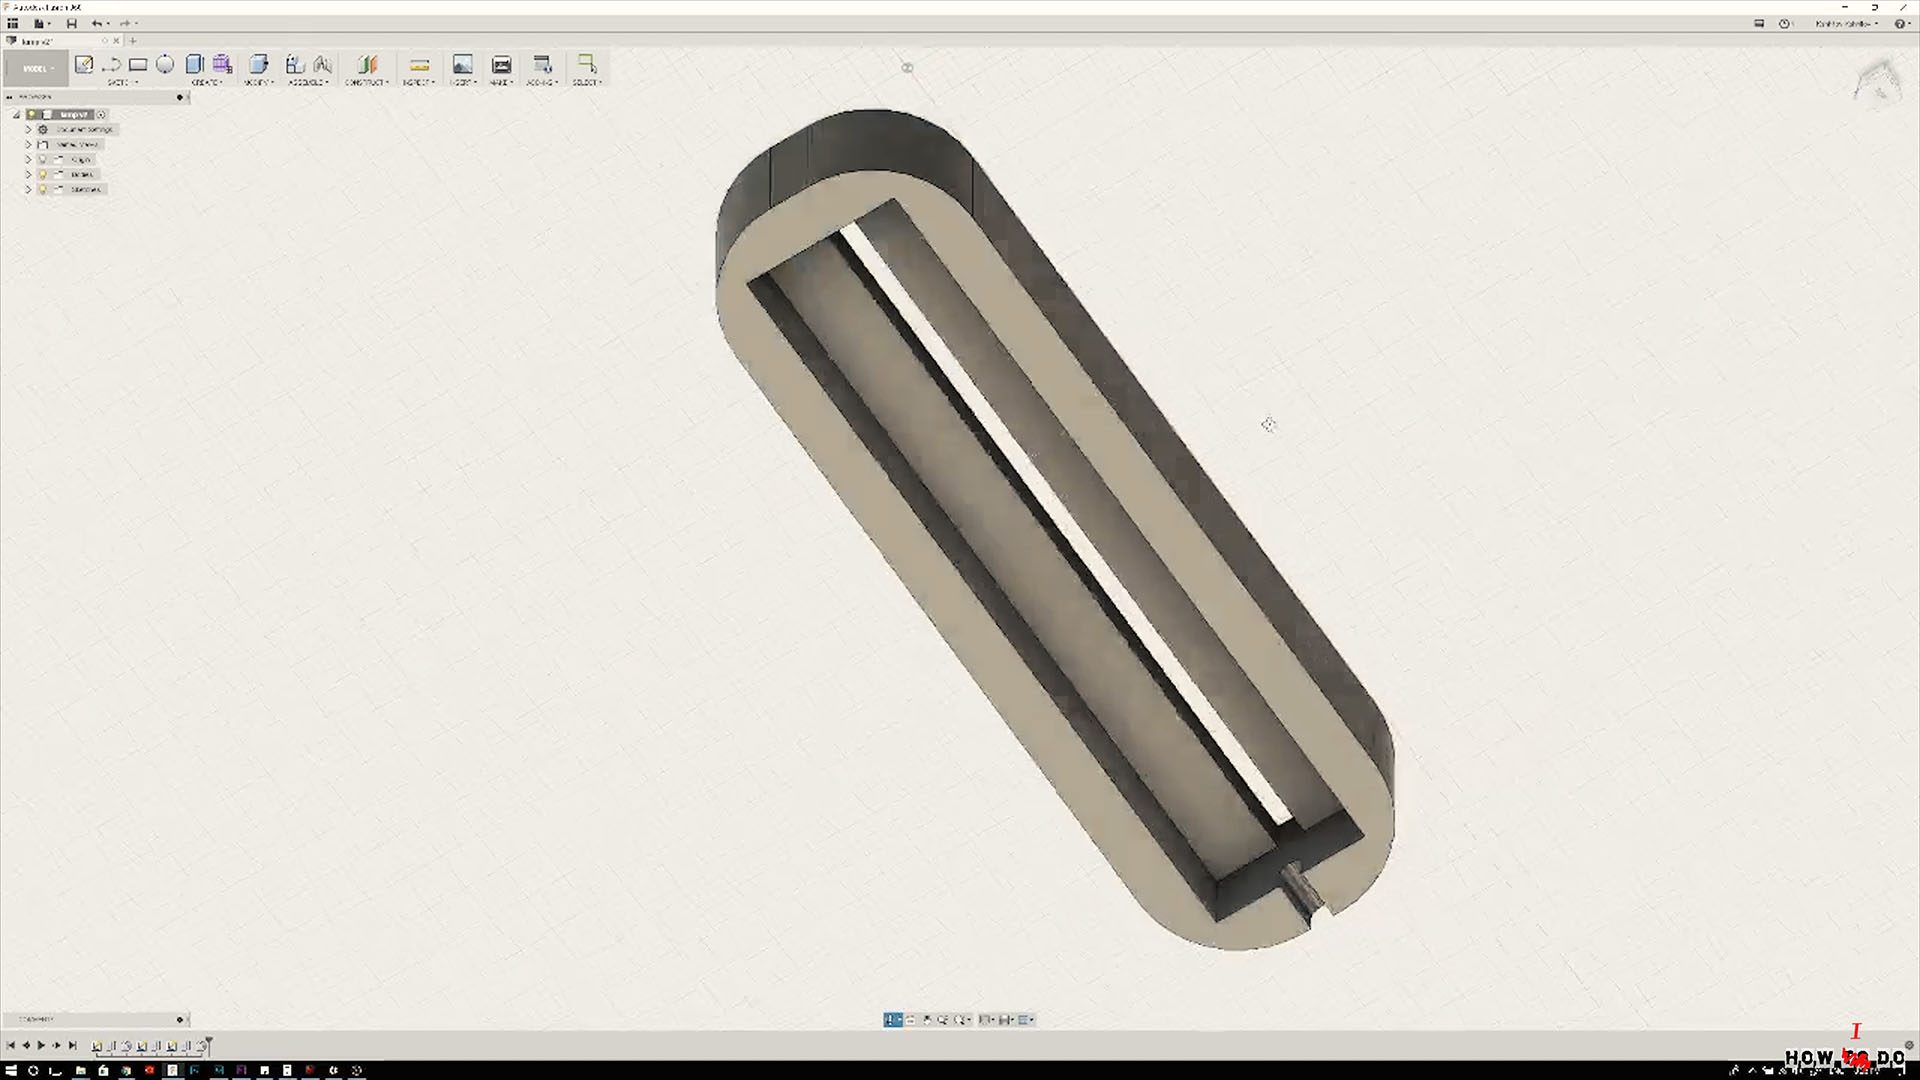1920x1080 pixels.
Task: Click the Pan hand navigation icon
Action: tap(927, 1020)
